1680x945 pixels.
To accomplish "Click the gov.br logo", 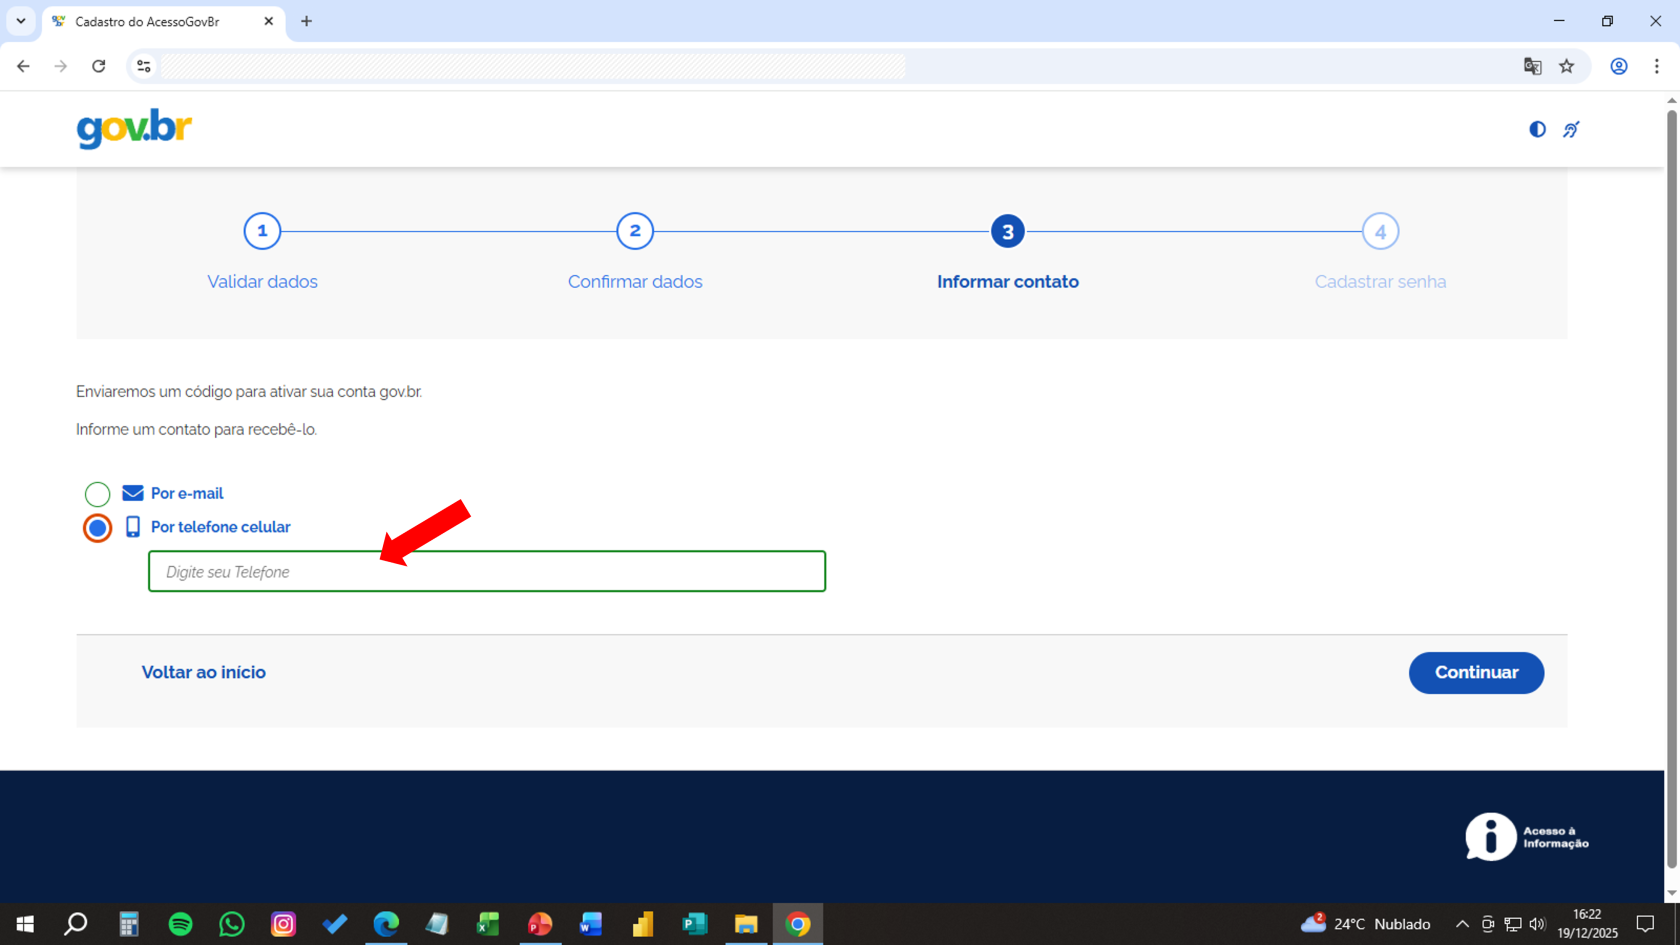I will pyautogui.click(x=134, y=129).
